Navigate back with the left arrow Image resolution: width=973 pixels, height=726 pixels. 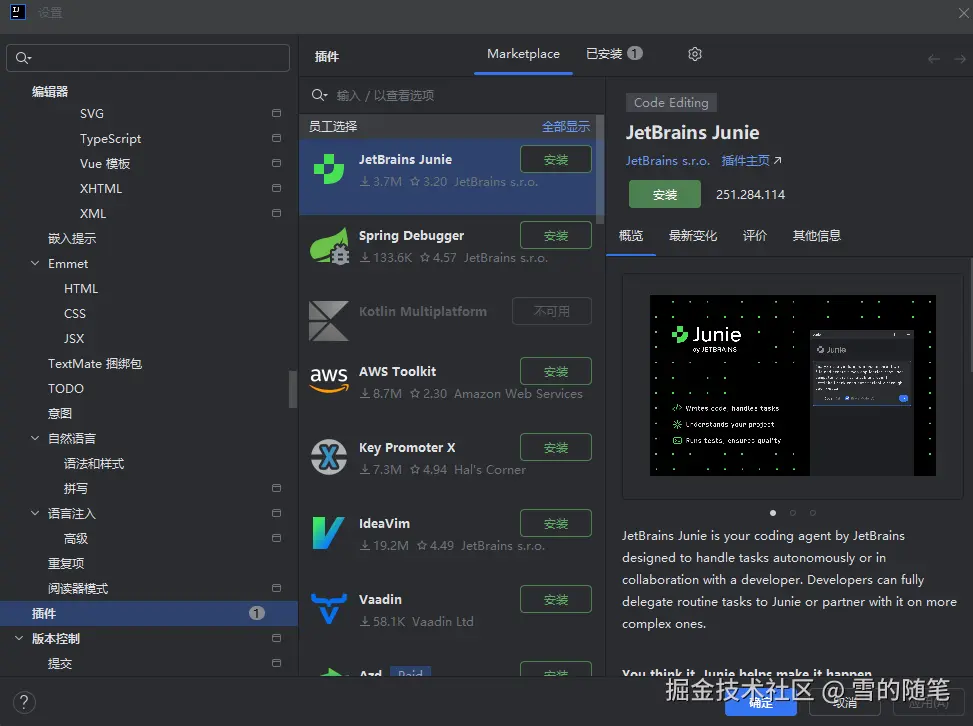tap(934, 59)
